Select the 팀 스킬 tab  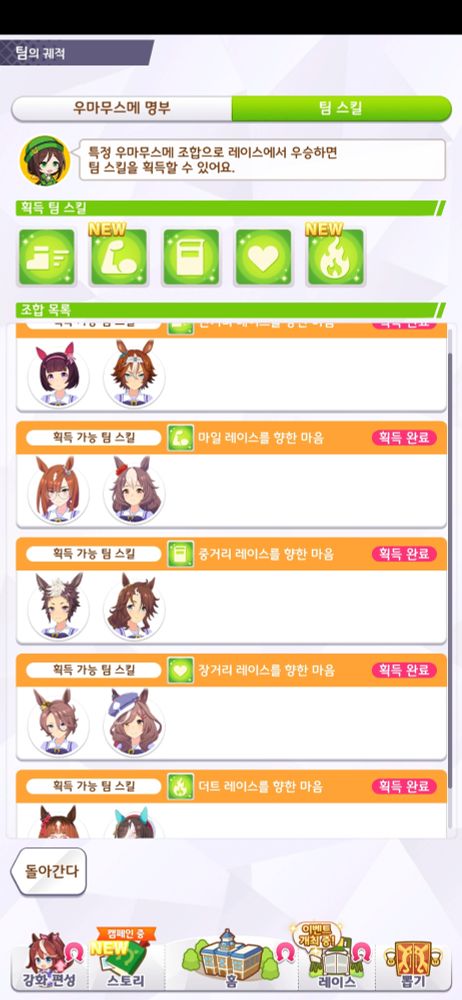tap(341, 108)
